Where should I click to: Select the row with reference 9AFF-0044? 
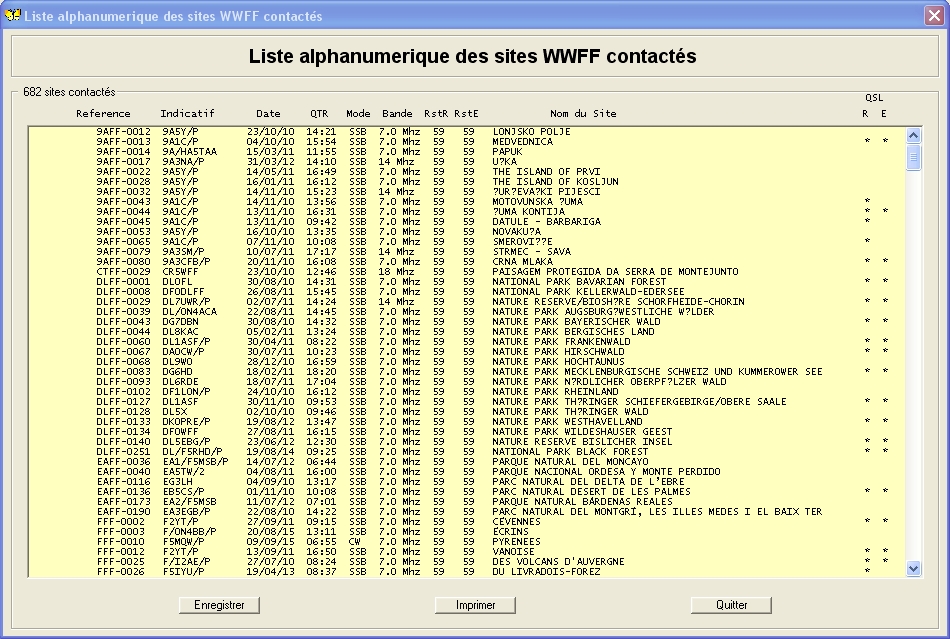tap(467, 211)
